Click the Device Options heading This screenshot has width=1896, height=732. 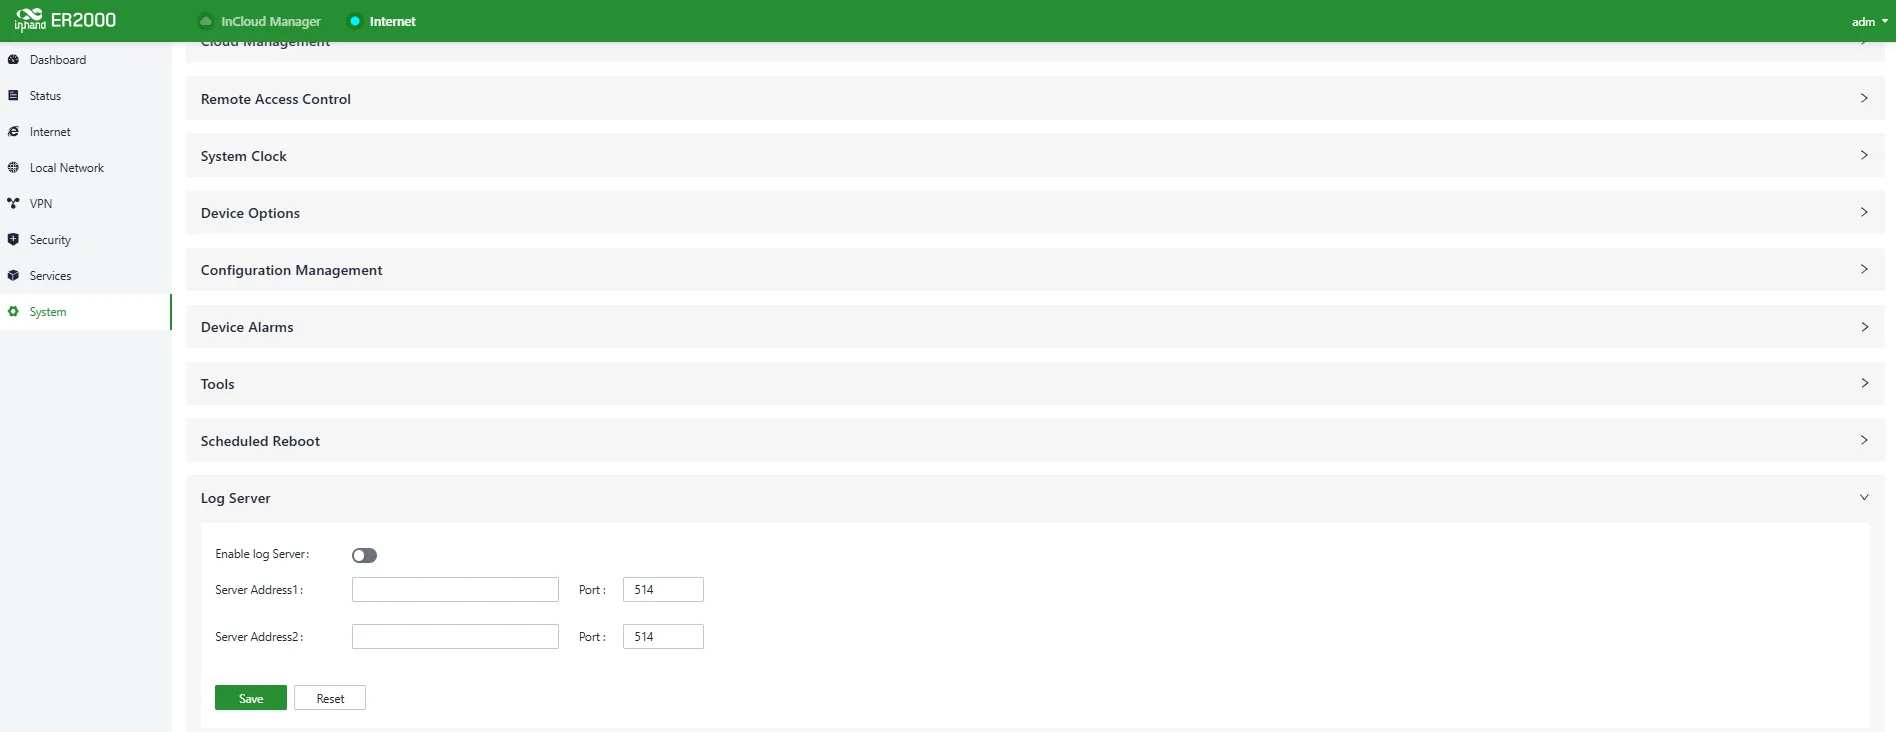(x=250, y=213)
